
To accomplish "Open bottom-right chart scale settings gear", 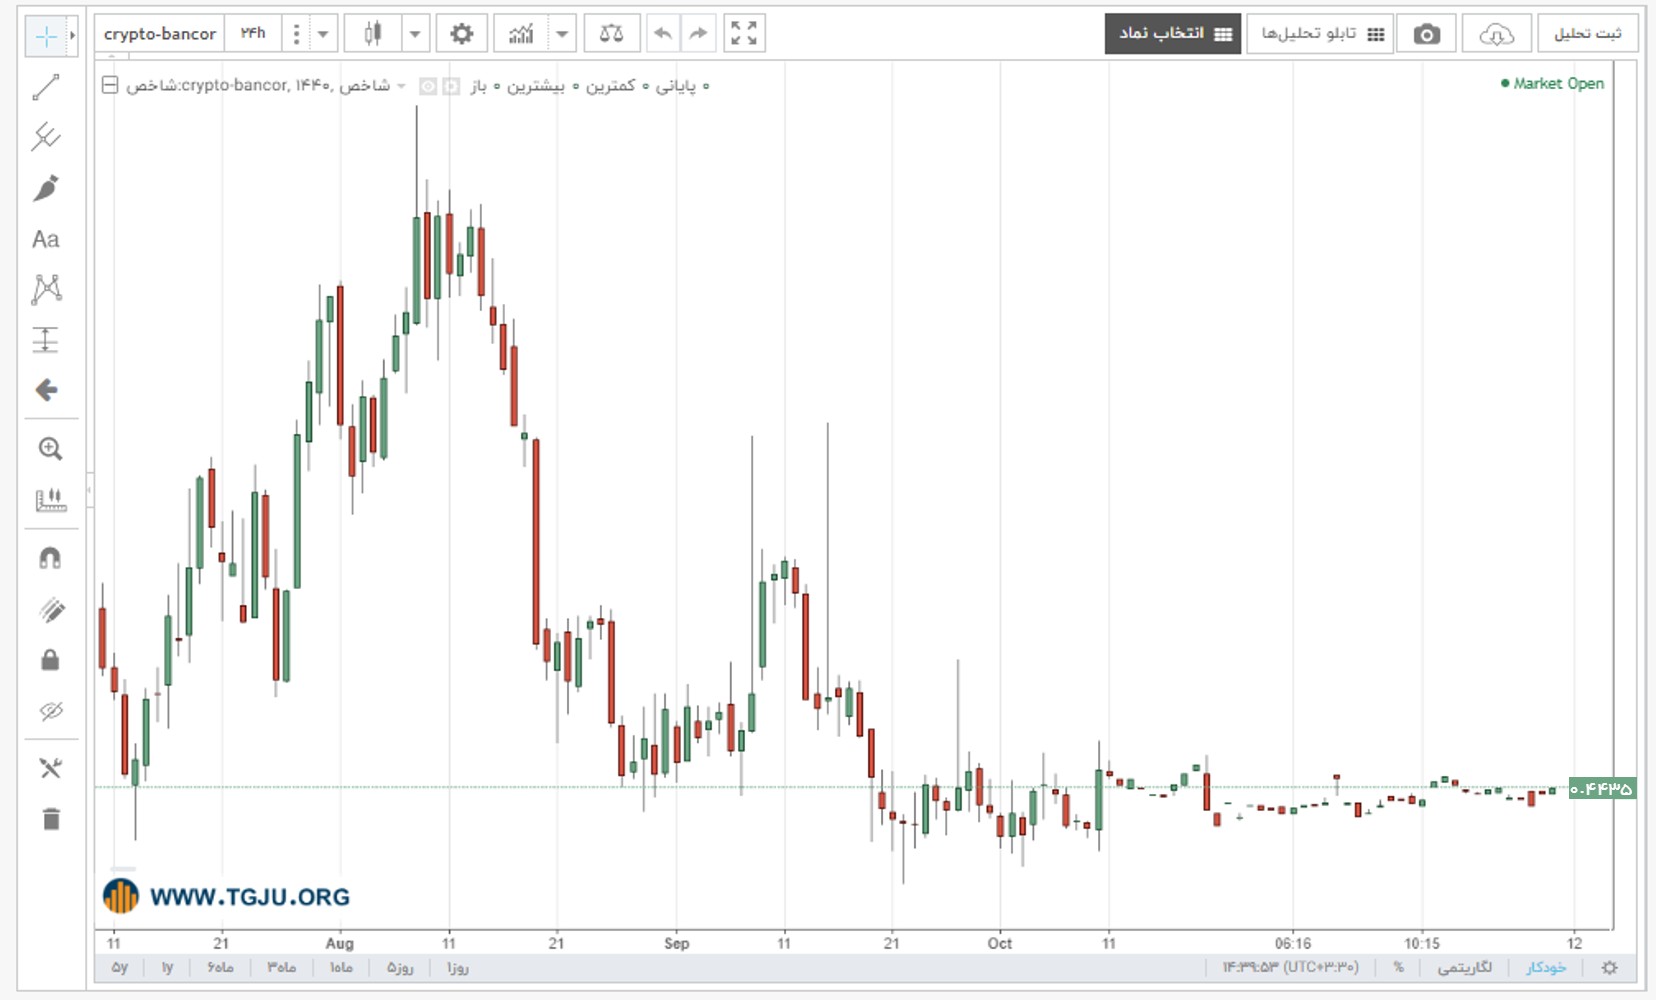I will pyautogui.click(x=1609, y=967).
